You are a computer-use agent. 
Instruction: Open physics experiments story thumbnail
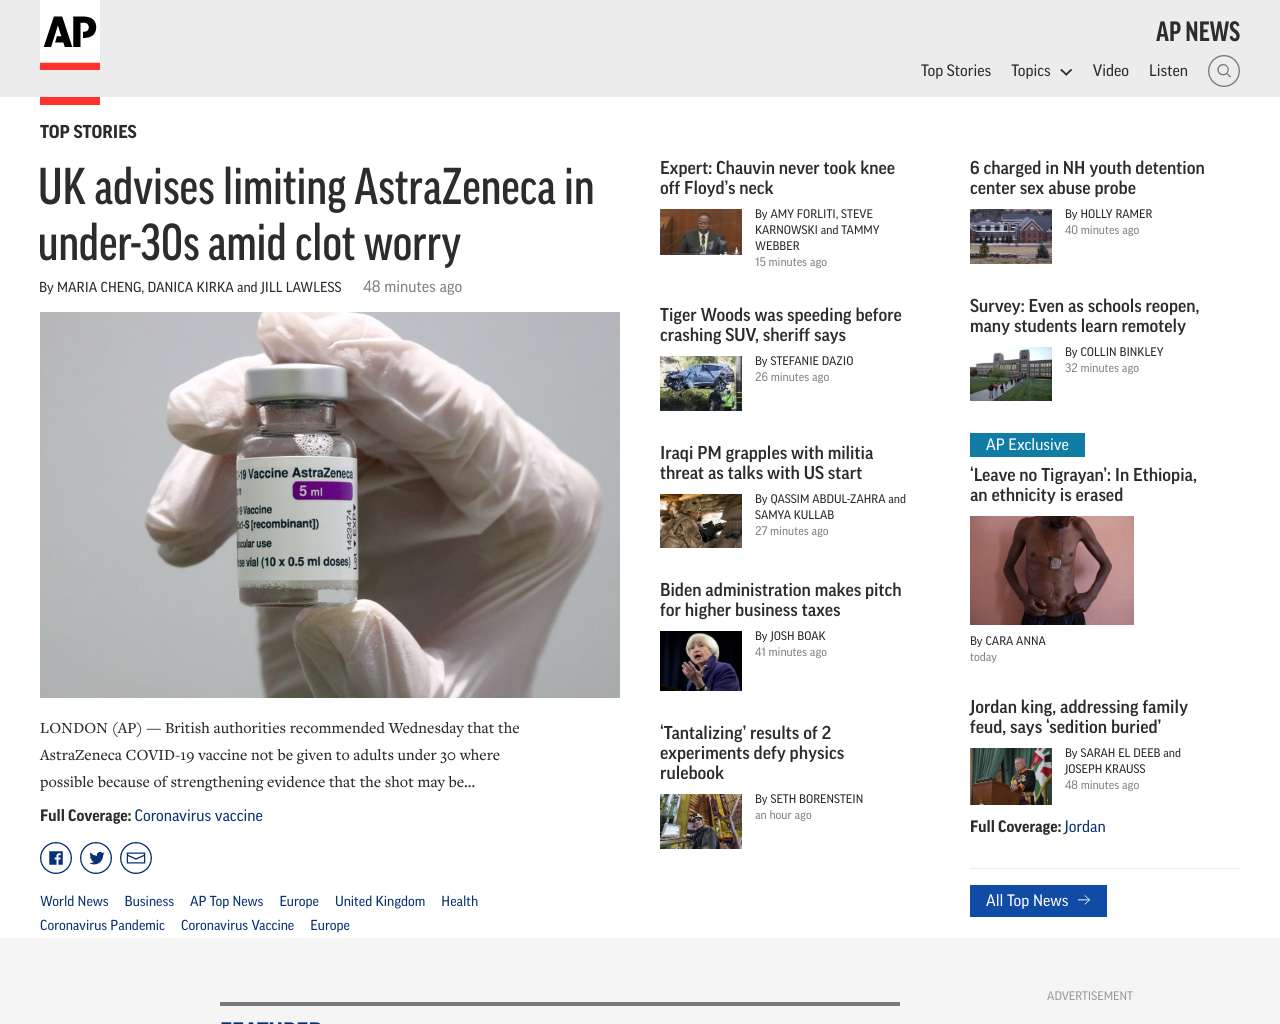pyautogui.click(x=701, y=821)
